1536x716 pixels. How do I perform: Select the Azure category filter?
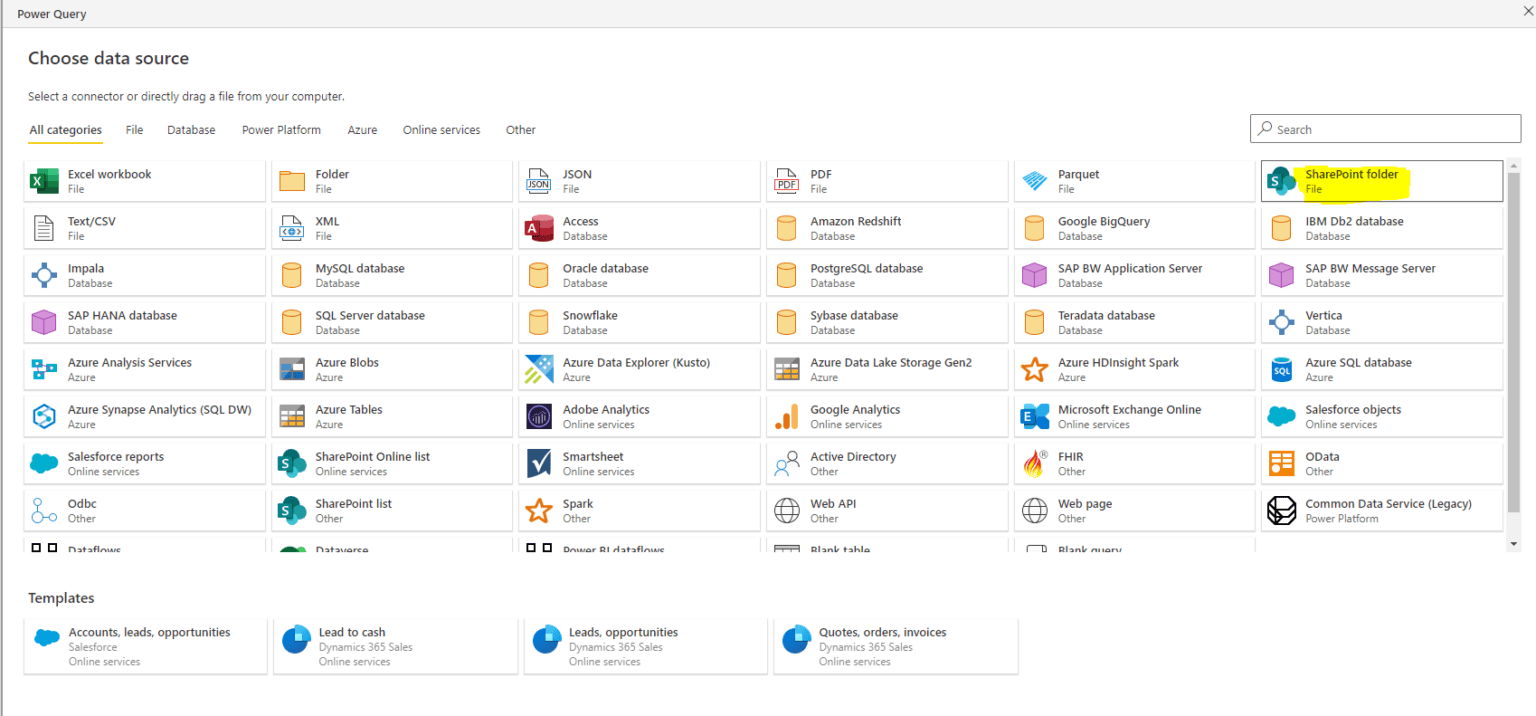click(362, 129)
